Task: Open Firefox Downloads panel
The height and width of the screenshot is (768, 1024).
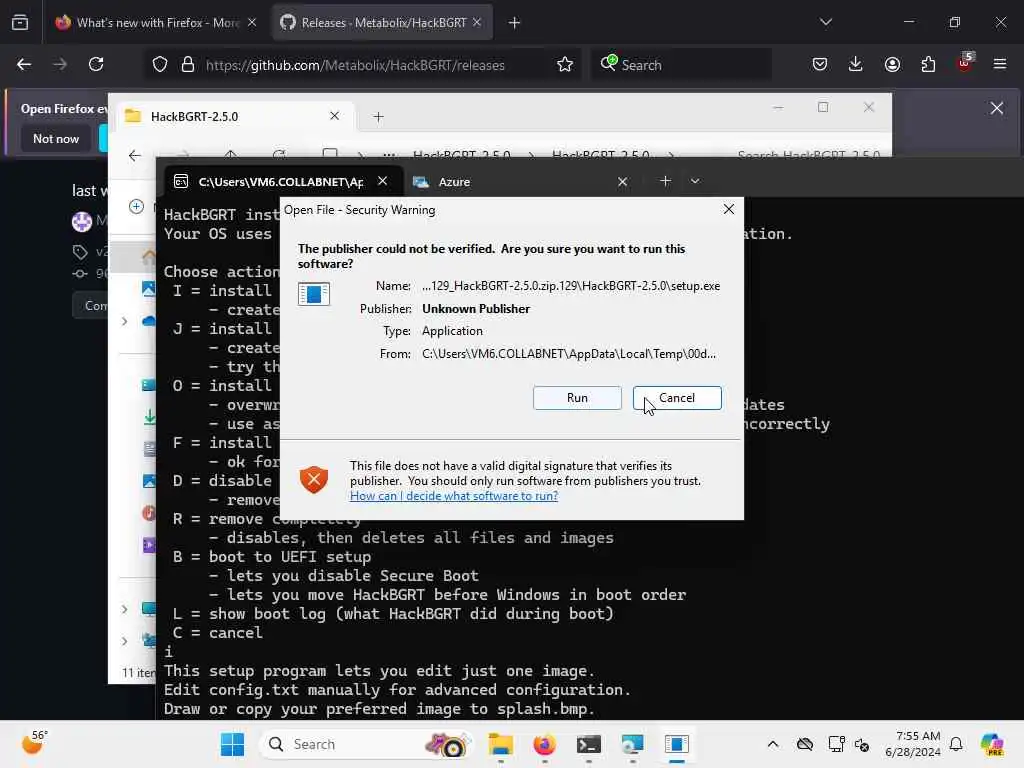Action: point(856,64)
